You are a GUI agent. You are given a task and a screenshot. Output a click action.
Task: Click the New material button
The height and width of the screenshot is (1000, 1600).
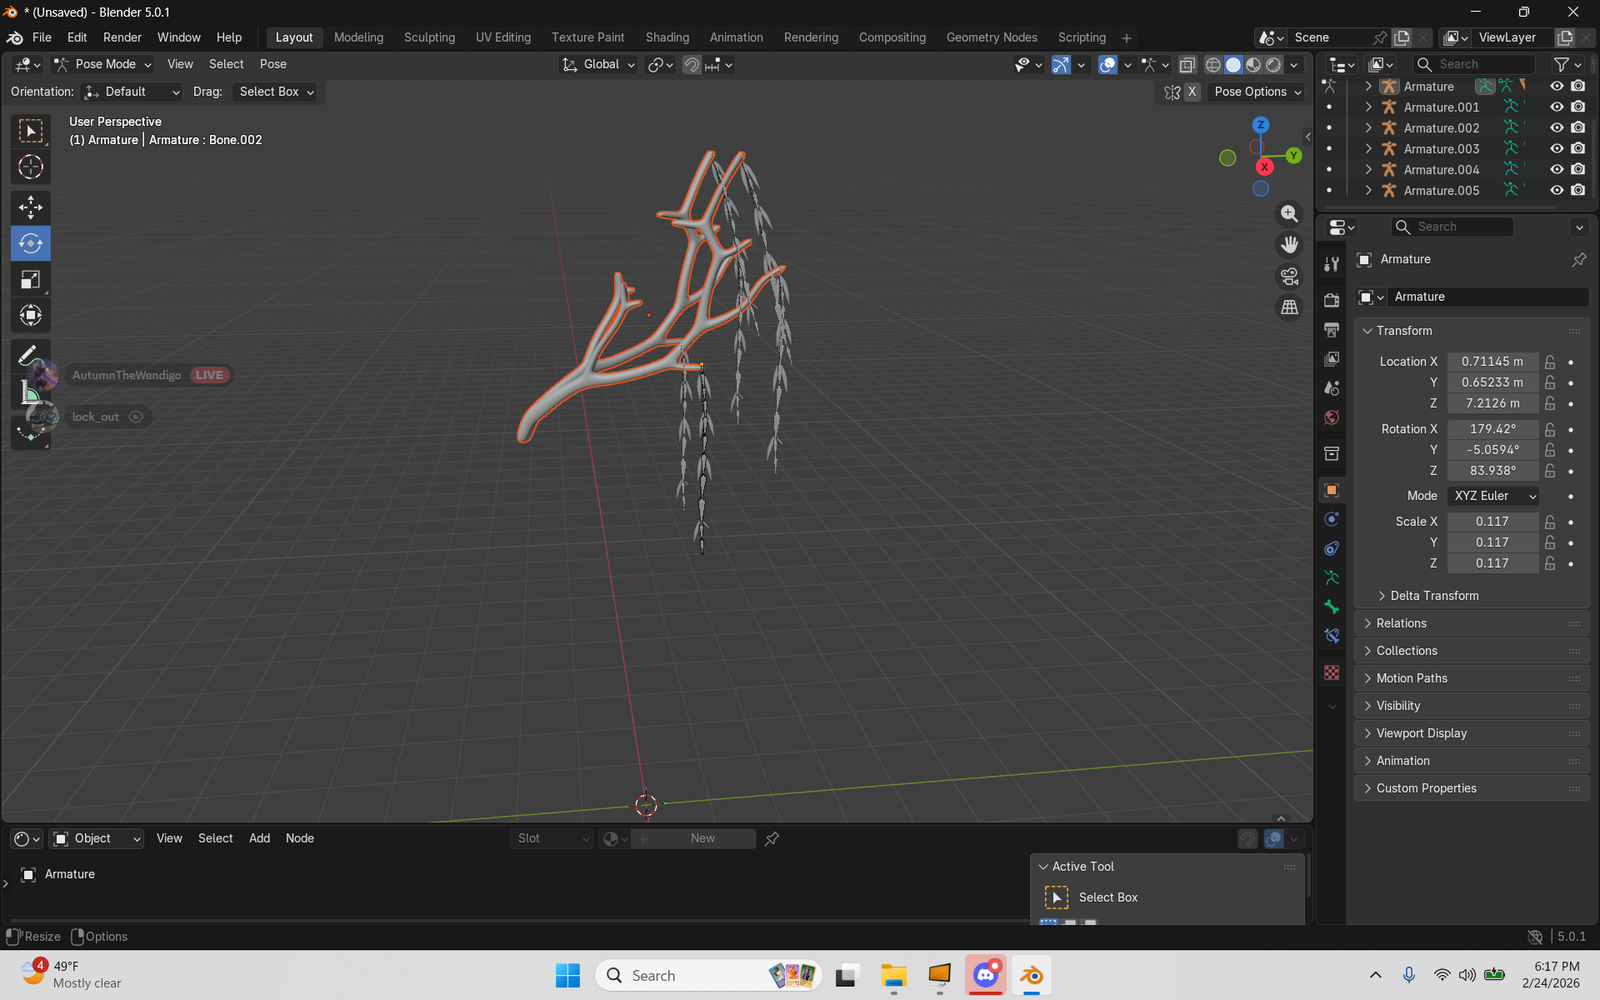(702, 839)
